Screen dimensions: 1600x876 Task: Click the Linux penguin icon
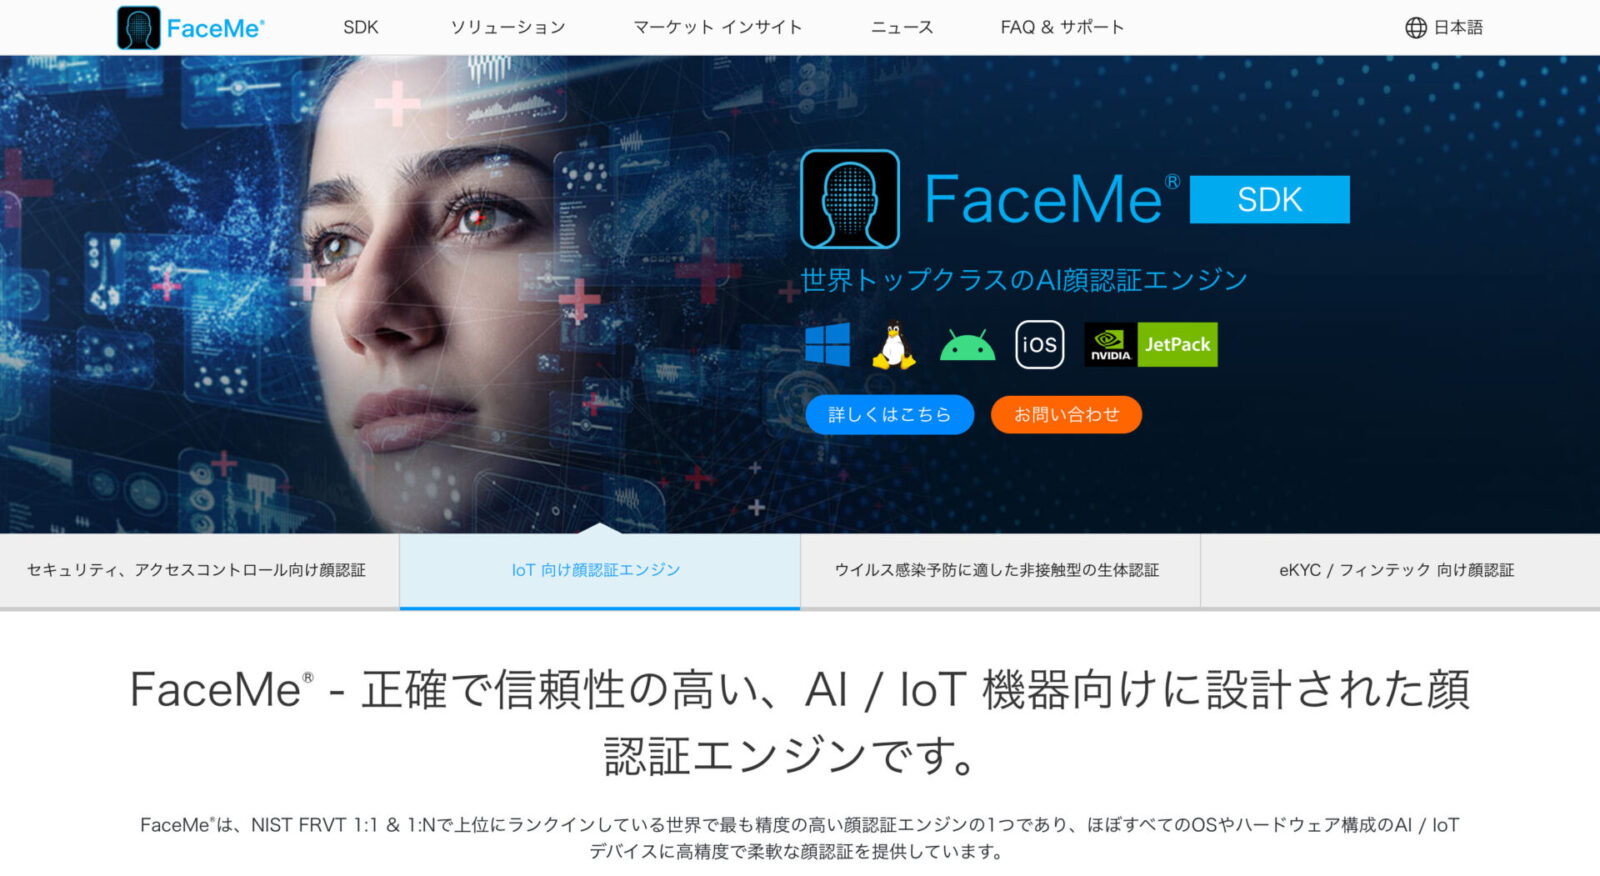[894, 345]
